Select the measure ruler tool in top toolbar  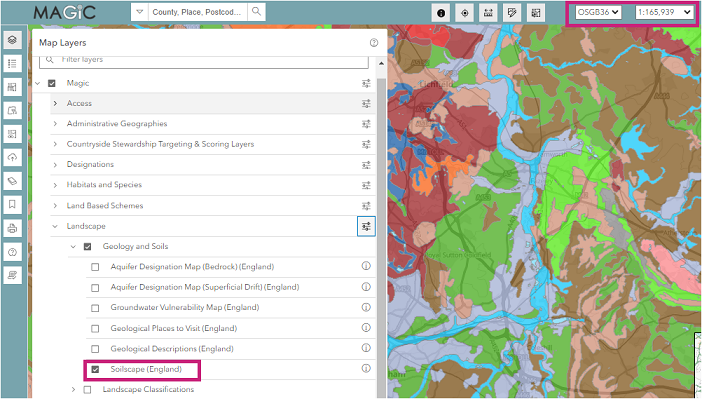[x=488, y=13]
